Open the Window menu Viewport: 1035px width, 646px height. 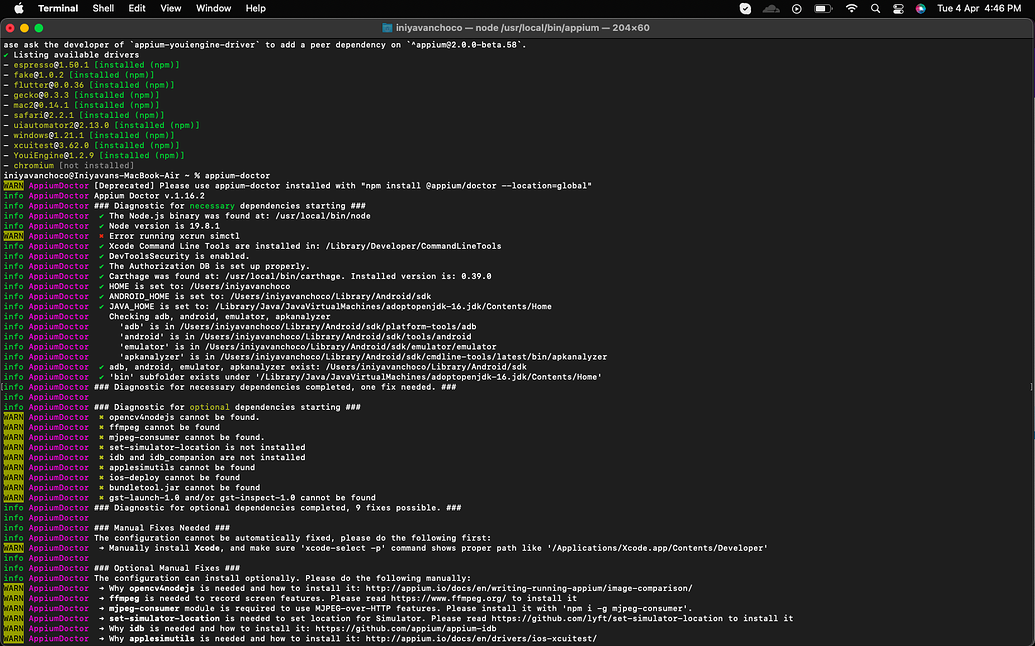pyautogui.click(x=213, y=8)
